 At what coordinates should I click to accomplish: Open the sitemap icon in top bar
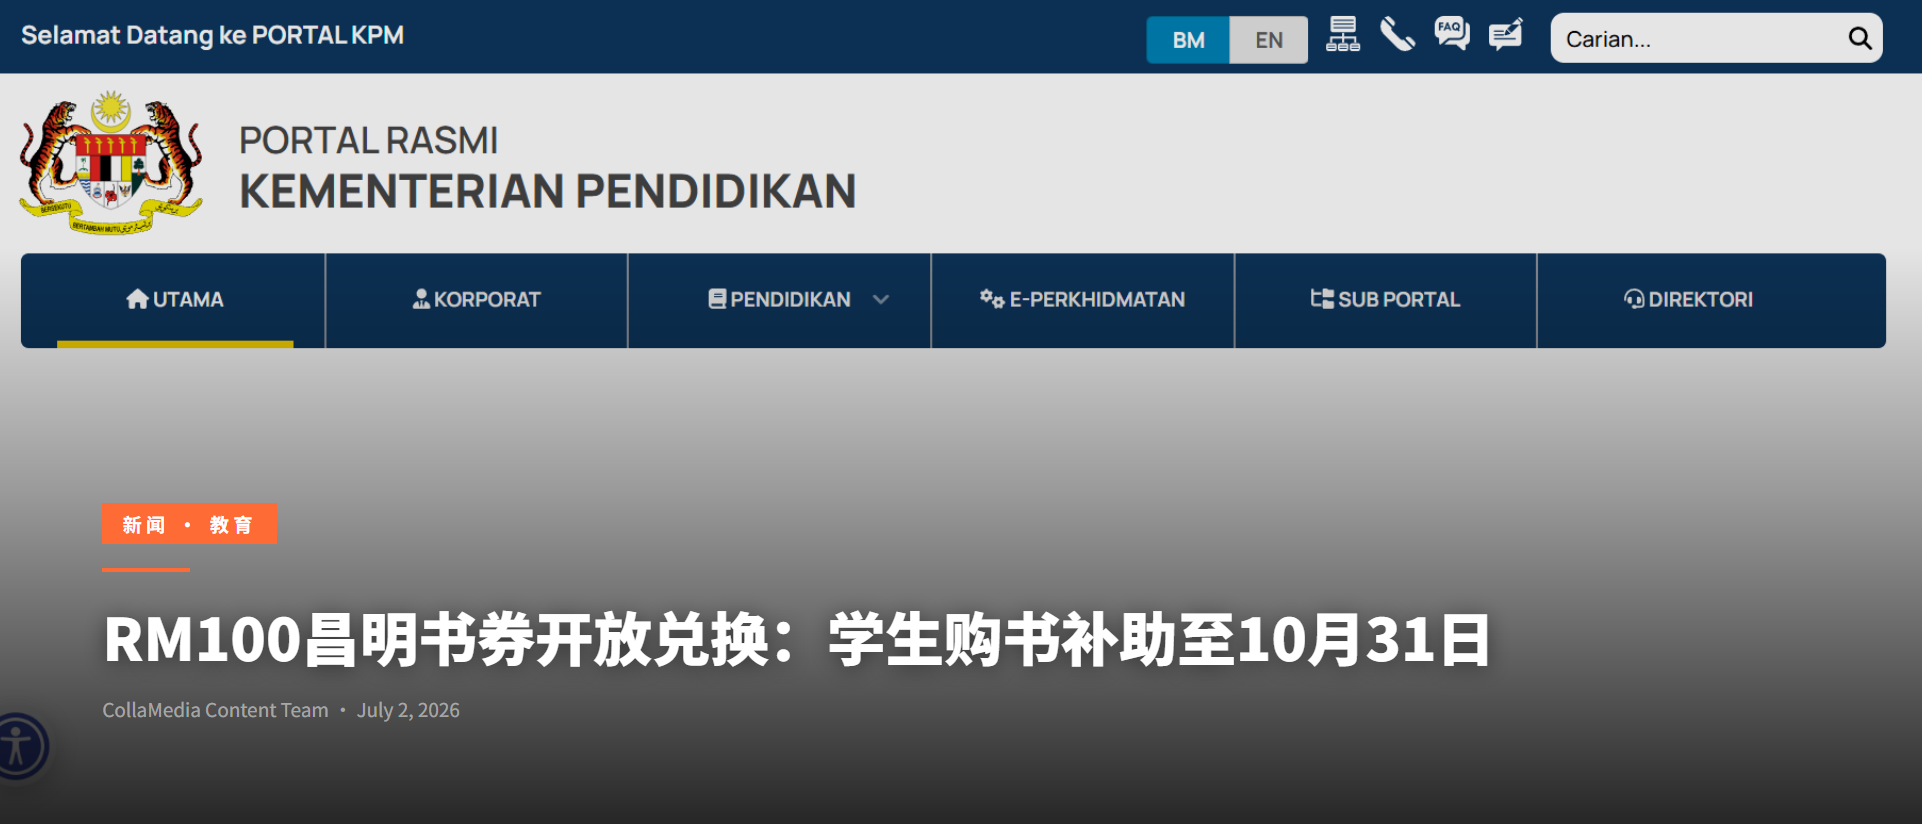pos(1342,35)
